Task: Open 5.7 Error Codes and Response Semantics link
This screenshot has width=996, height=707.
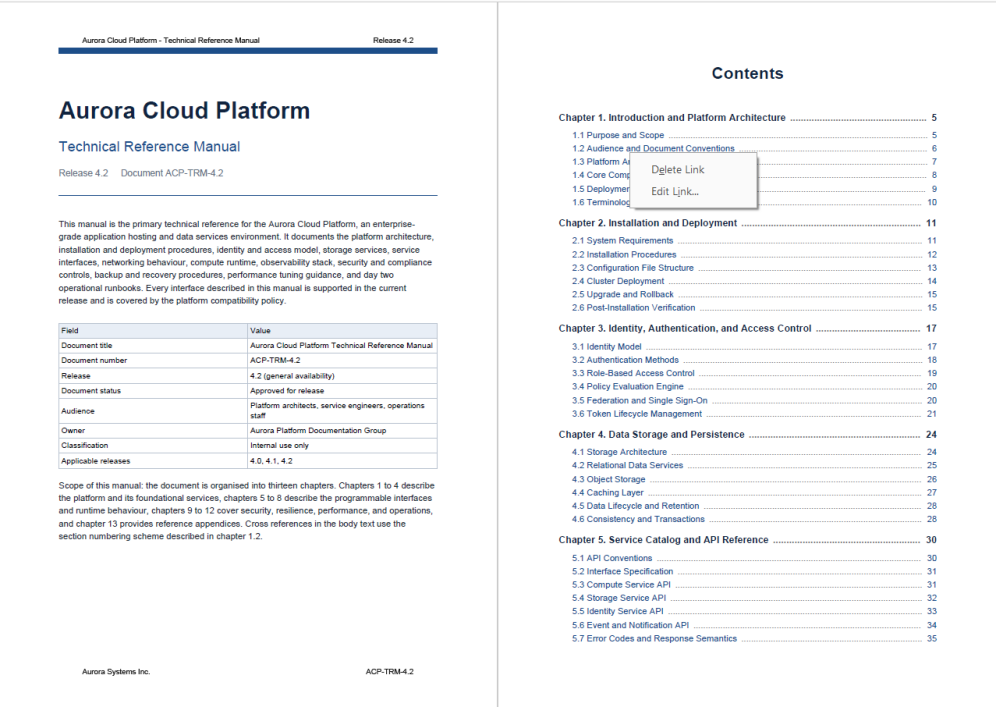Action: pos(654,639)
